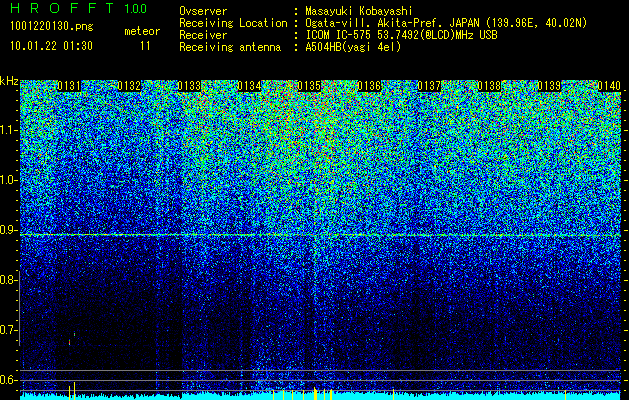
Task: Click the 0.7 frequency axis label
Action: (8, 330)
